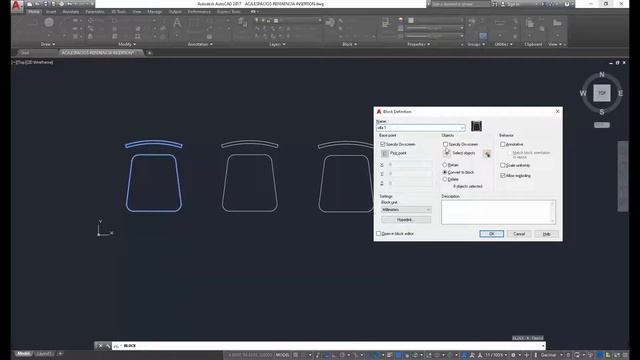Viewport: 640px width, 360px height.
Task: Click the title bar search field
Action: point(460,4)
